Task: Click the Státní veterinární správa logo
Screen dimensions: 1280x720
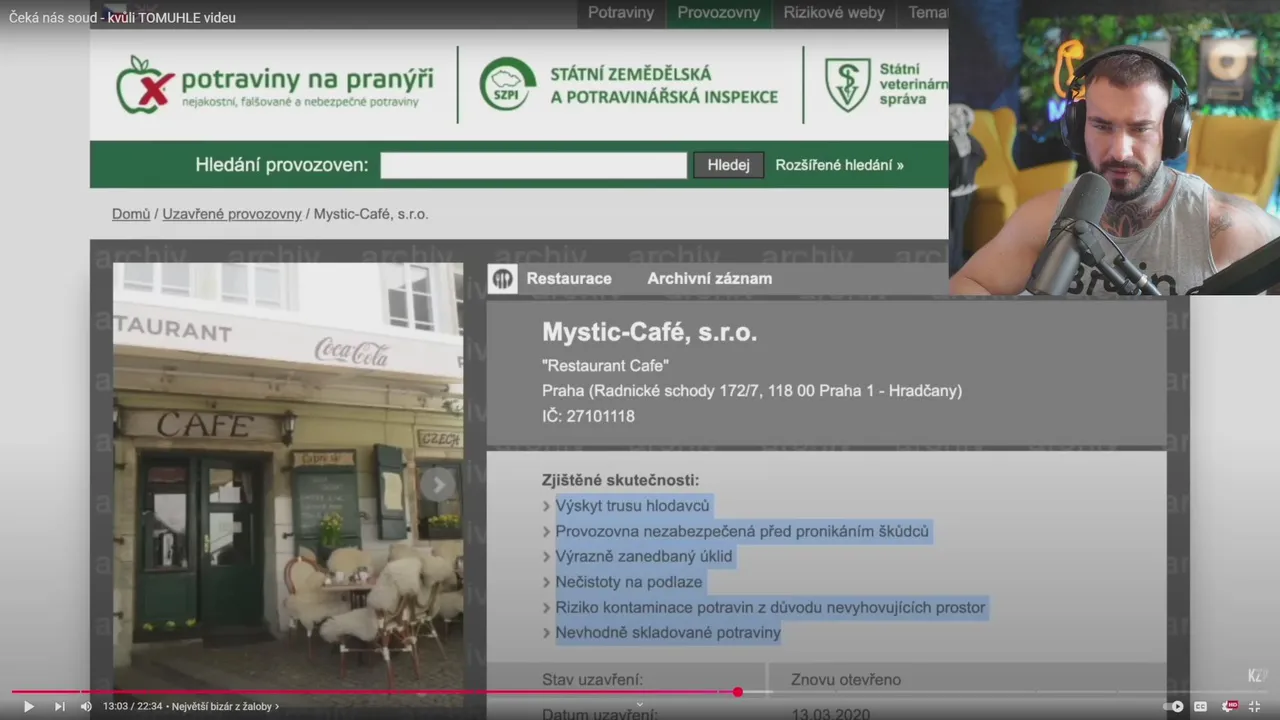Action: click(x=885, y=85)
